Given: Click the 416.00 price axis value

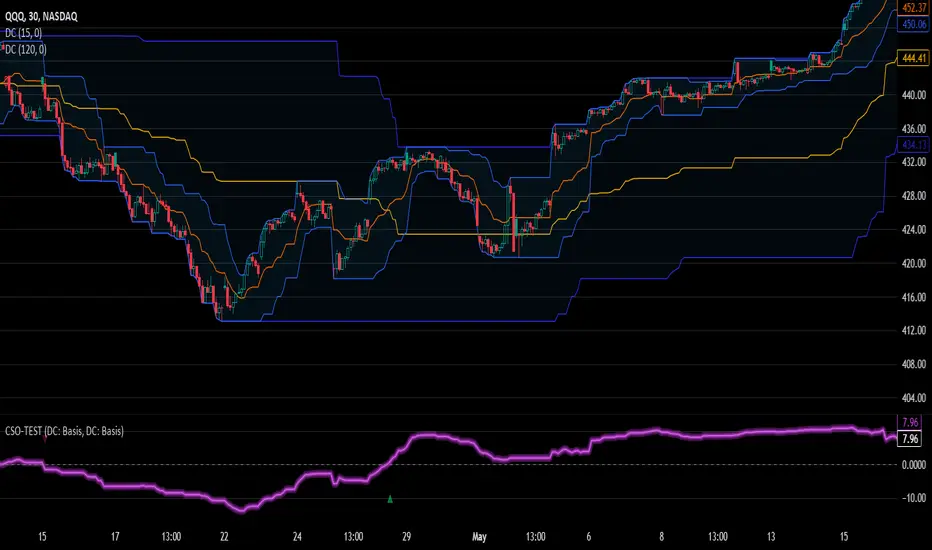Looking at the screenshot, I should (914, 297).
